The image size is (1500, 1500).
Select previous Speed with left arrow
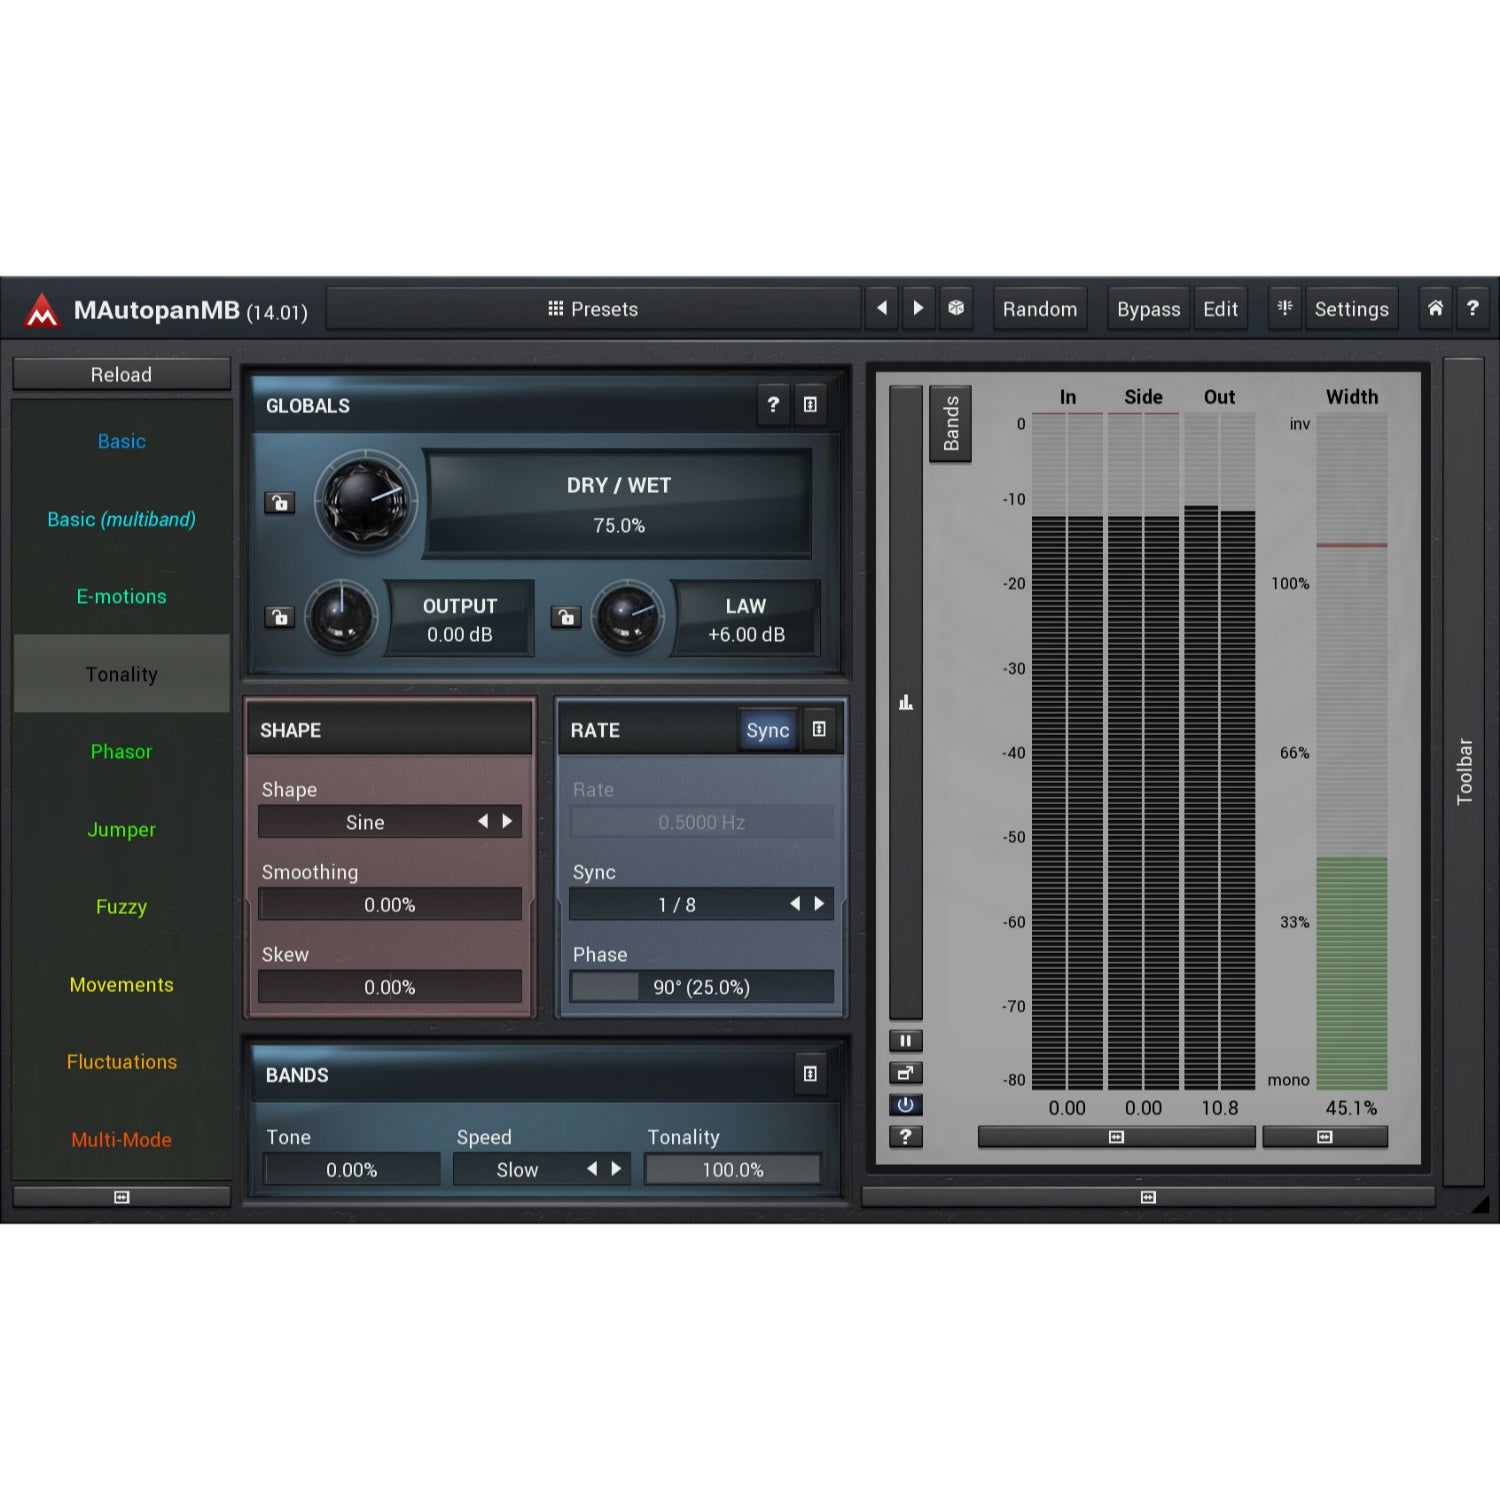592,1169
